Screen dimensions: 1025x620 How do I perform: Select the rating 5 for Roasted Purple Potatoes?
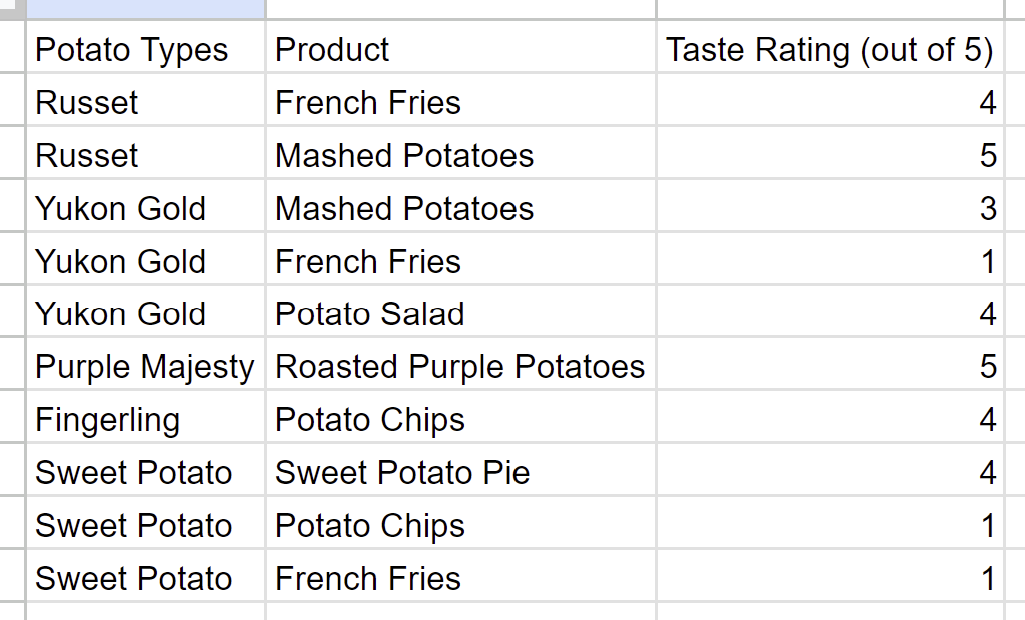[830, 364]
